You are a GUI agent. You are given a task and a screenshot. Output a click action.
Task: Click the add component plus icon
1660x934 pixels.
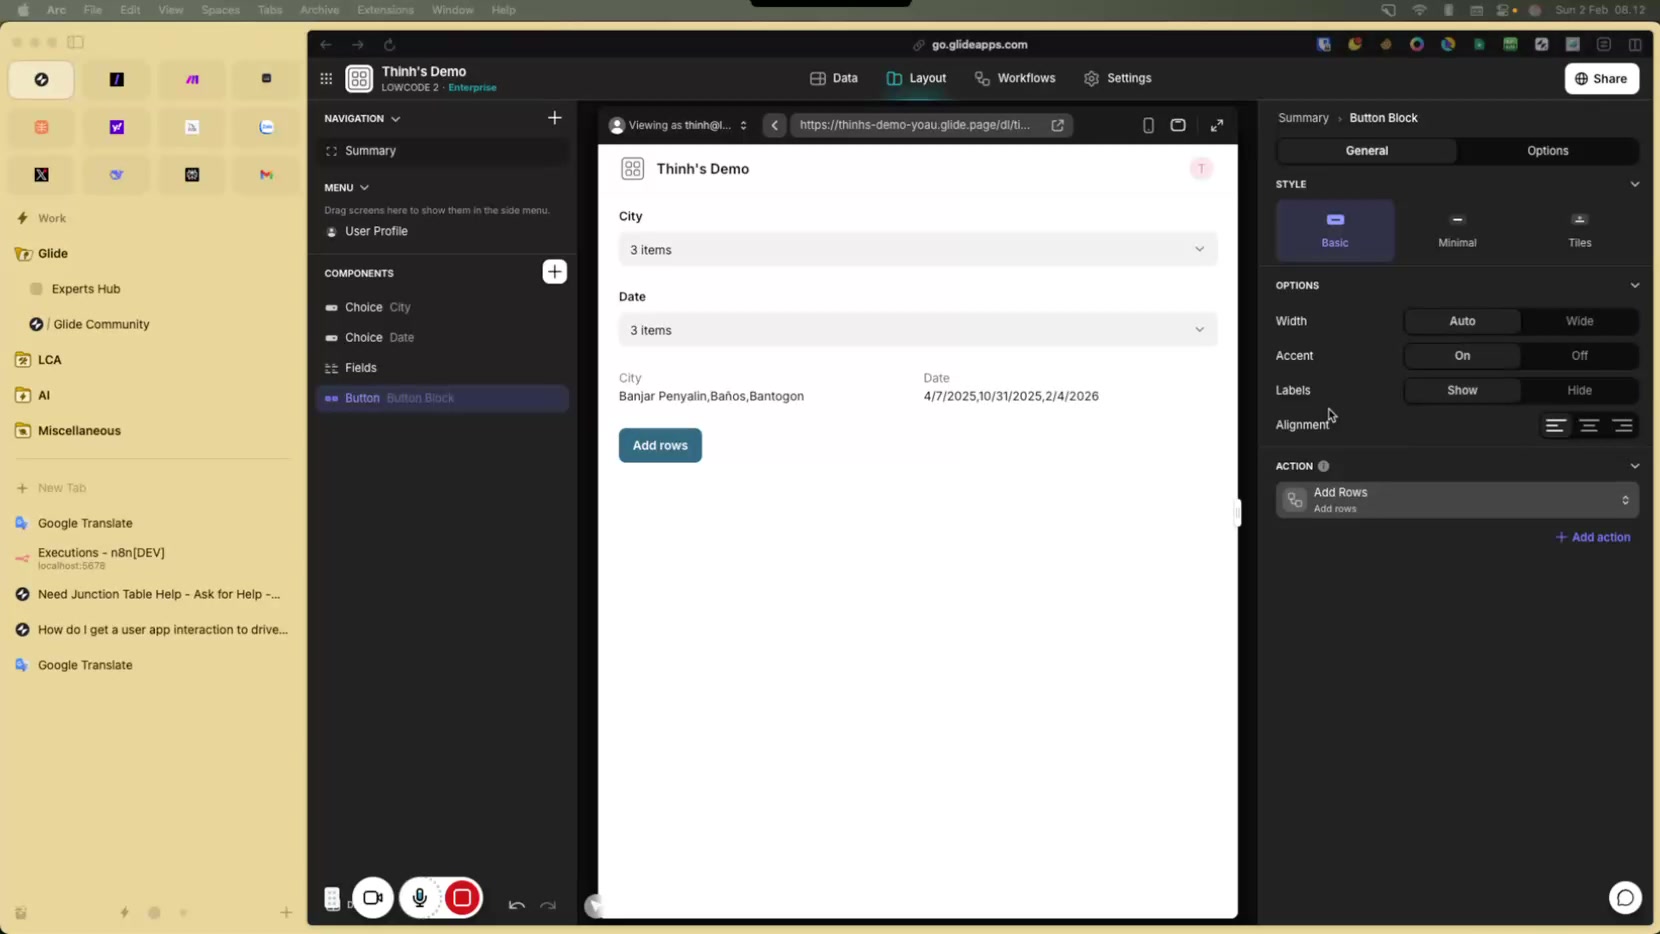554,272
